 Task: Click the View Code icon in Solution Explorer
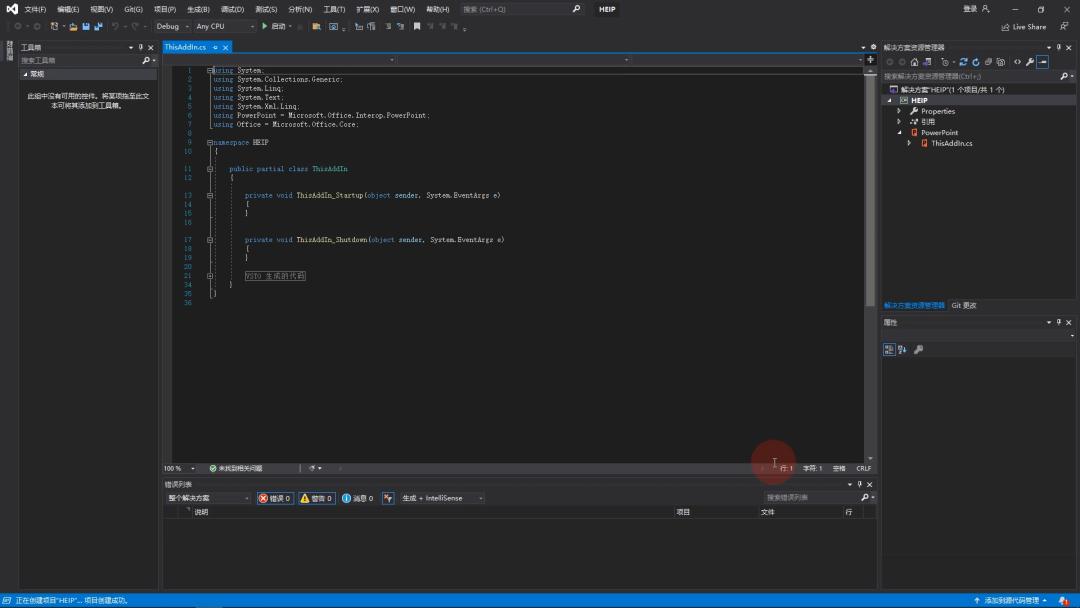tap(1017, 61)
